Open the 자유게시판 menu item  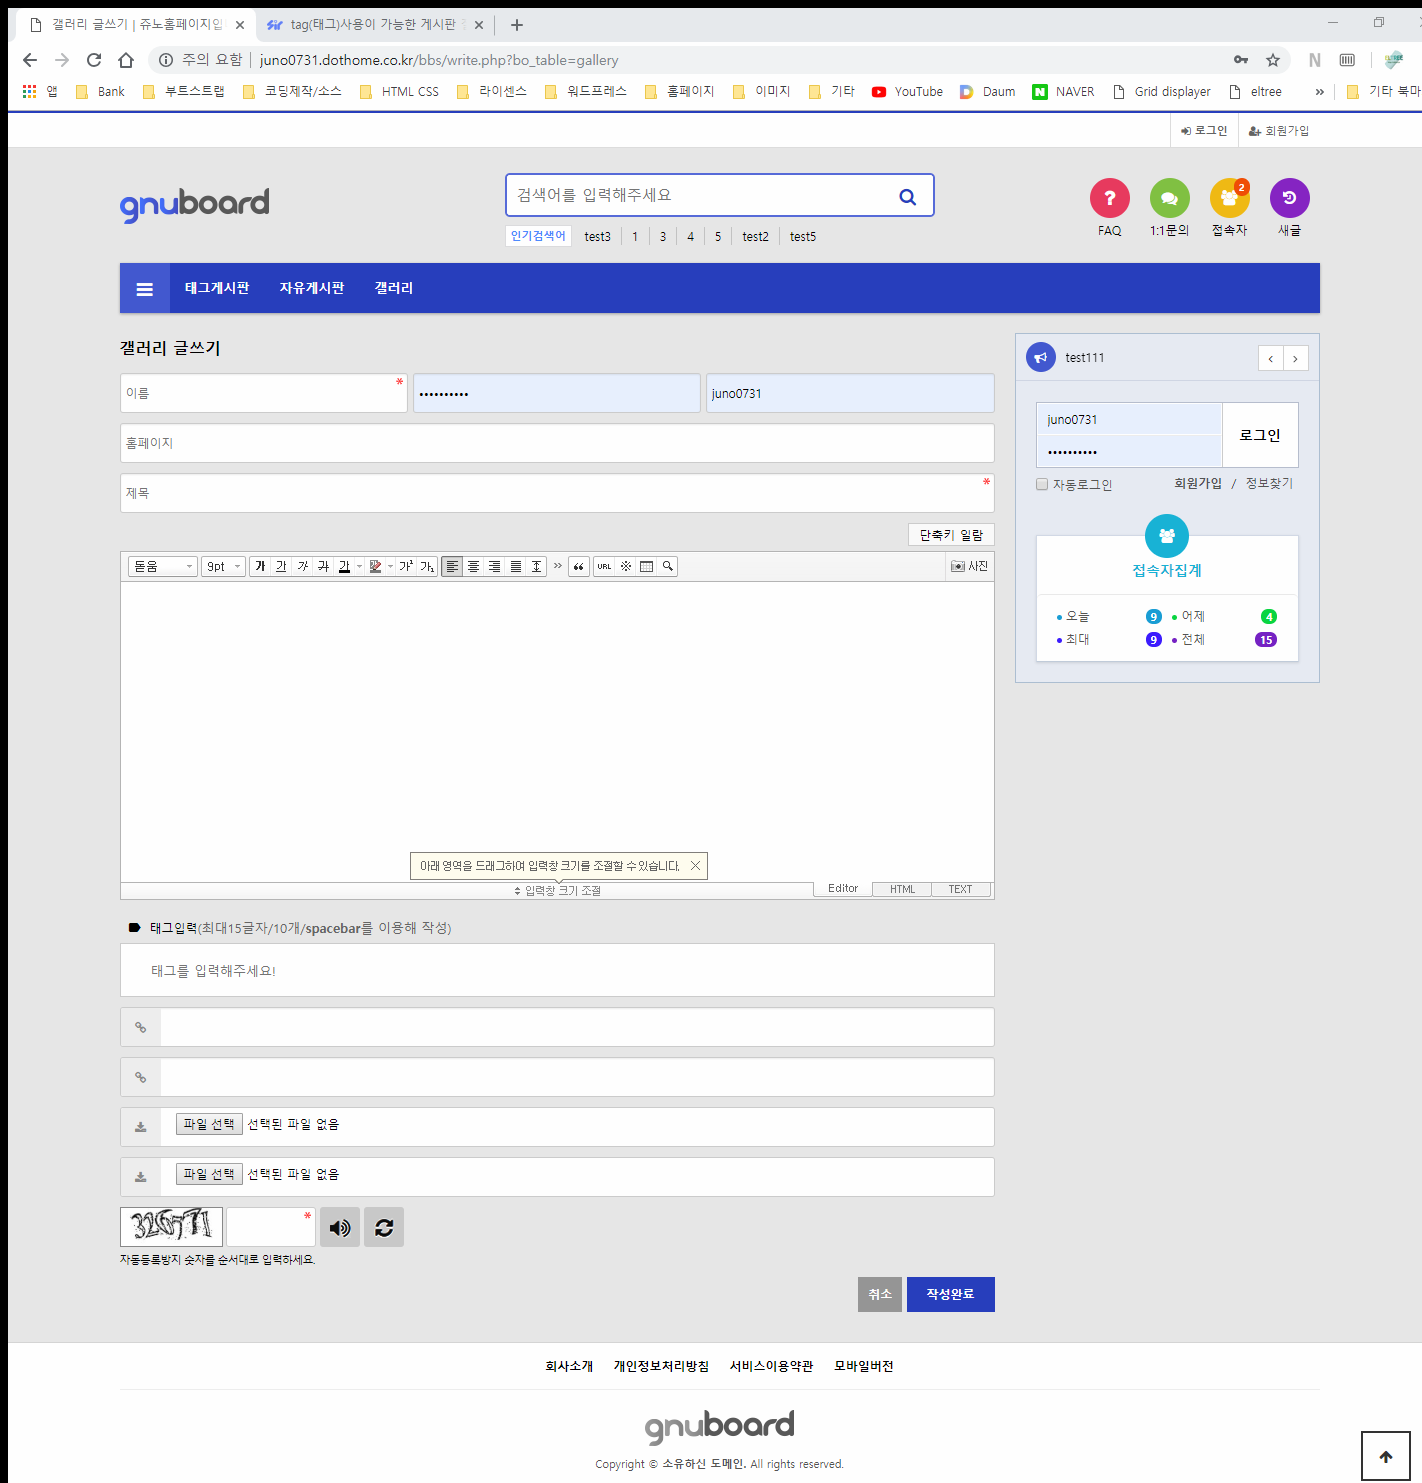click(x=311, y=288)
